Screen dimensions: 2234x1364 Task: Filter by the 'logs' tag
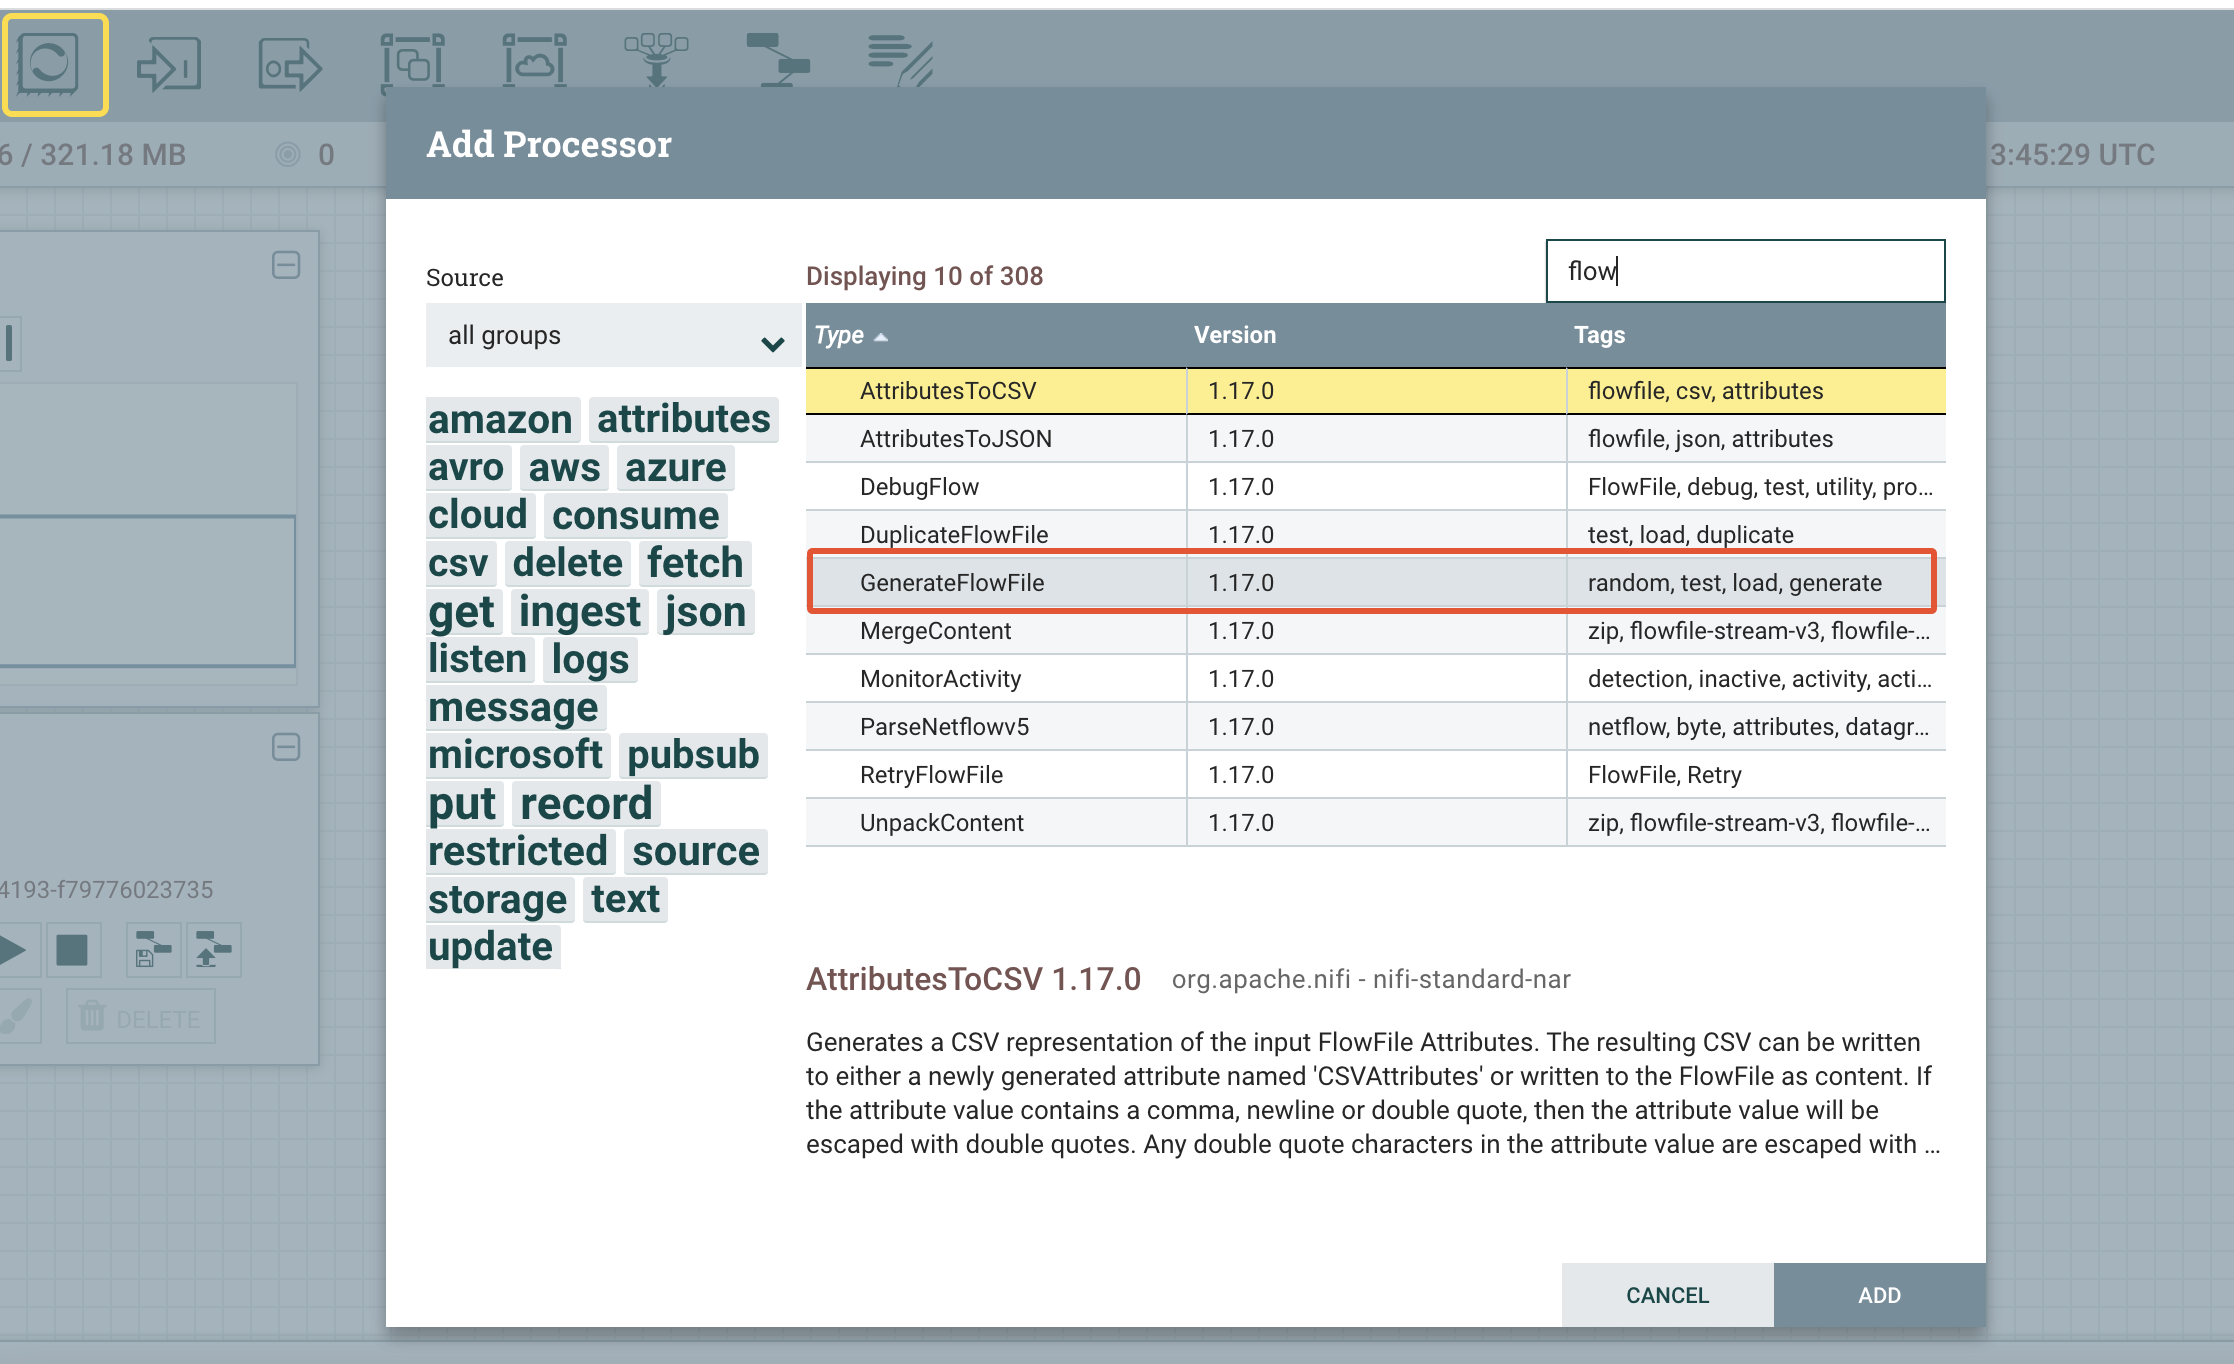(x=591, y=659)
